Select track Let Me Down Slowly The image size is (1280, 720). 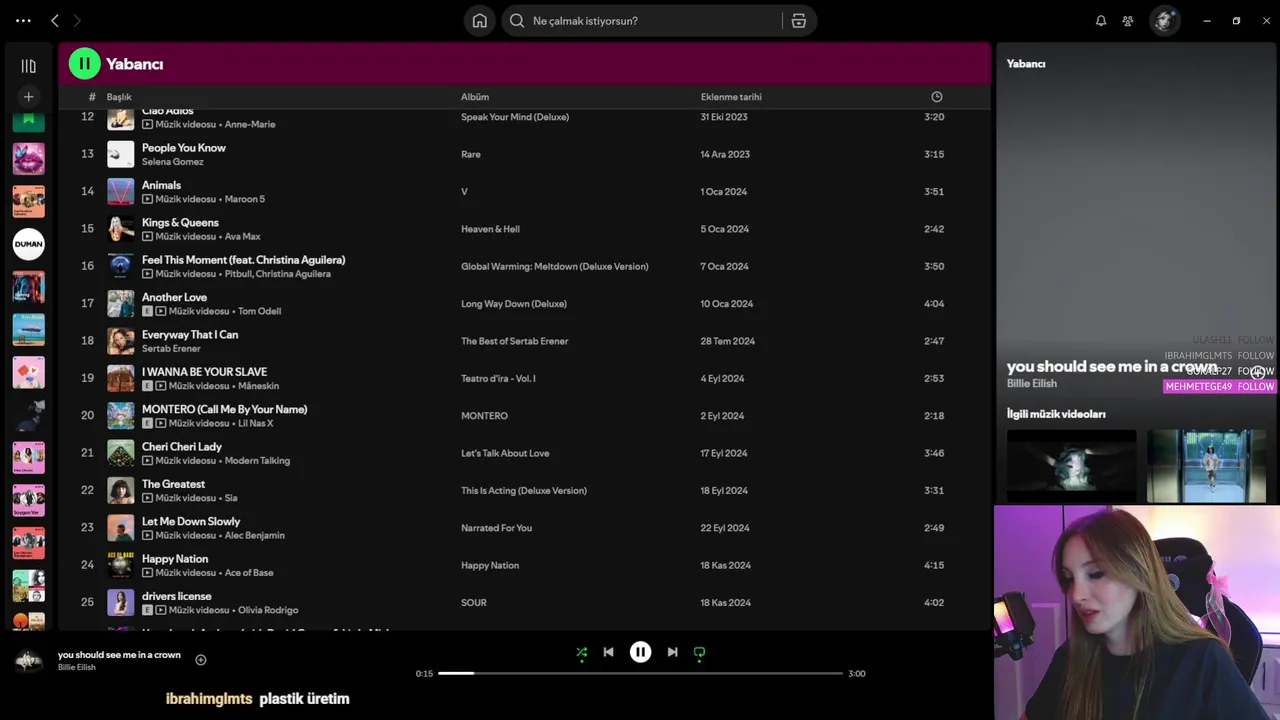(191, 521)
